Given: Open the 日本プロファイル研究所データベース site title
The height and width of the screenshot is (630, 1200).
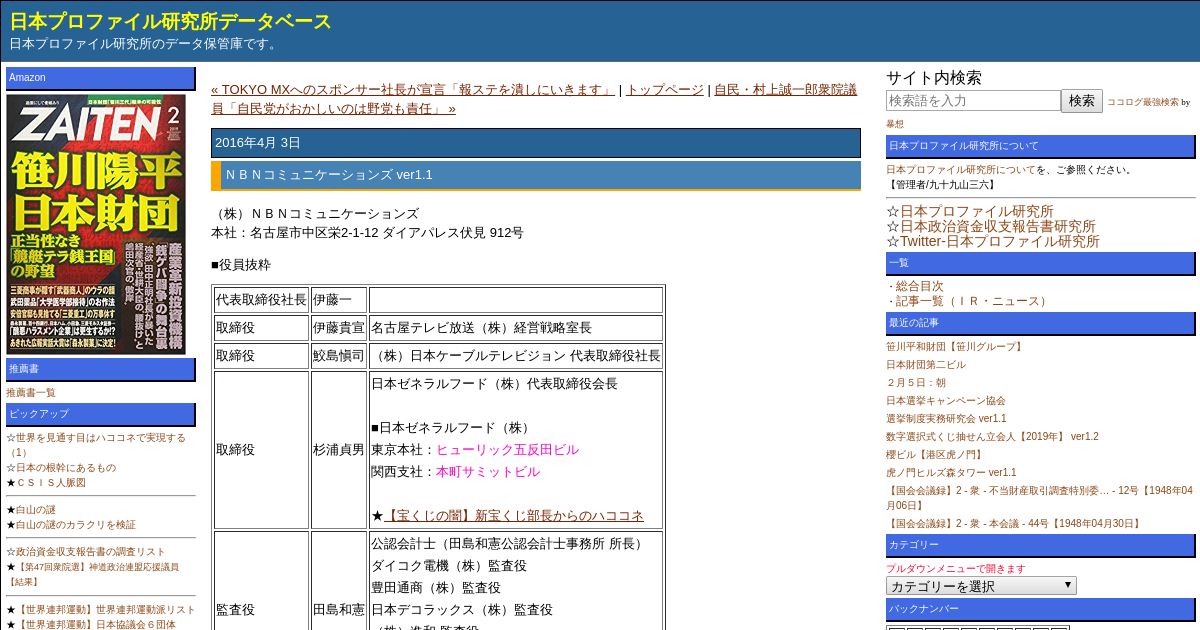Looking at the screenshot, I should pos(171,22).
